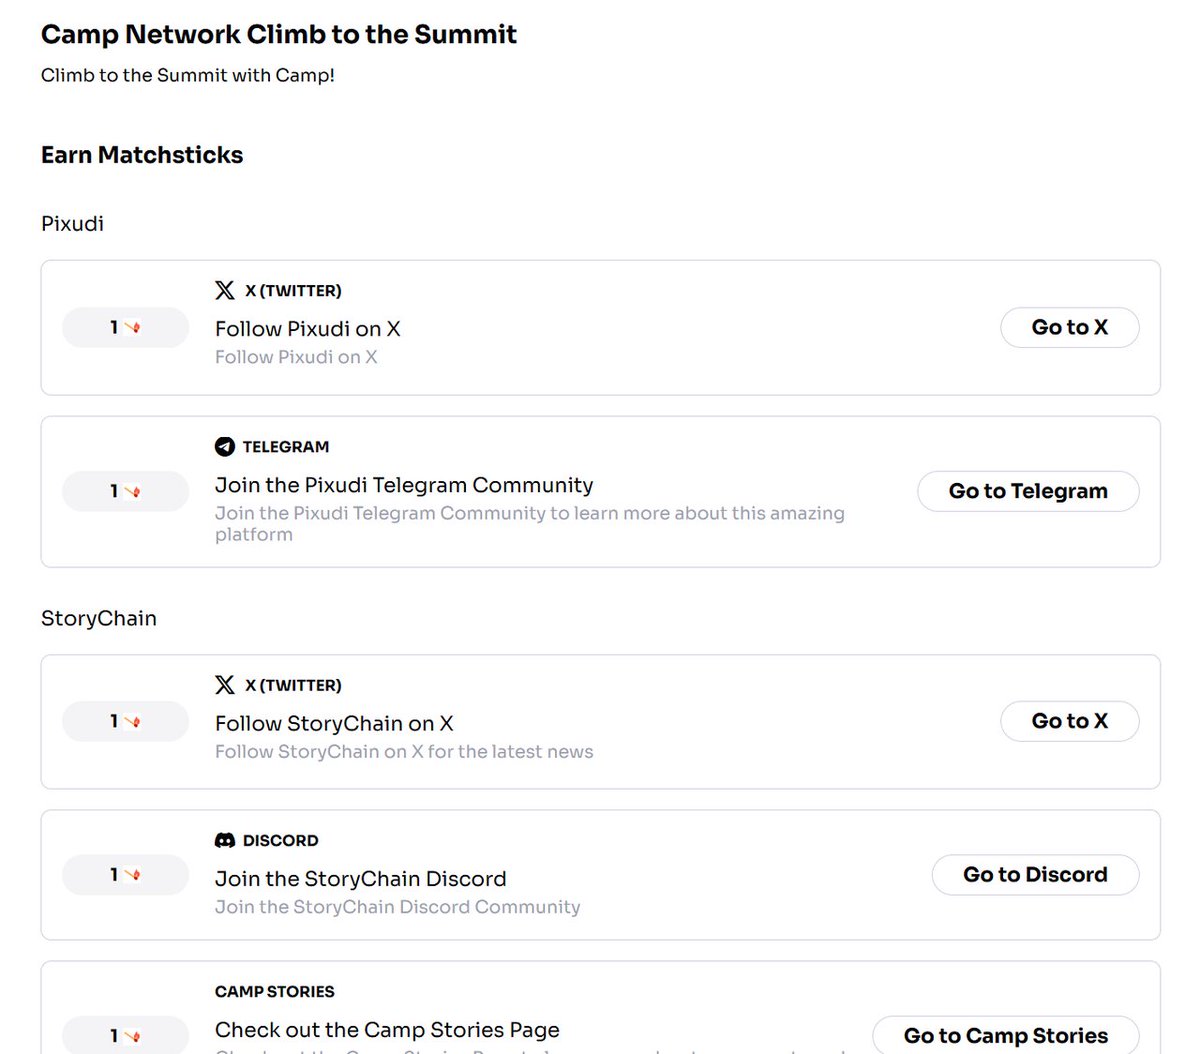Screen dimensions: 1200x1054
Task: Click the 'Earn Matchsticks' heading
Action: (142, 155)
